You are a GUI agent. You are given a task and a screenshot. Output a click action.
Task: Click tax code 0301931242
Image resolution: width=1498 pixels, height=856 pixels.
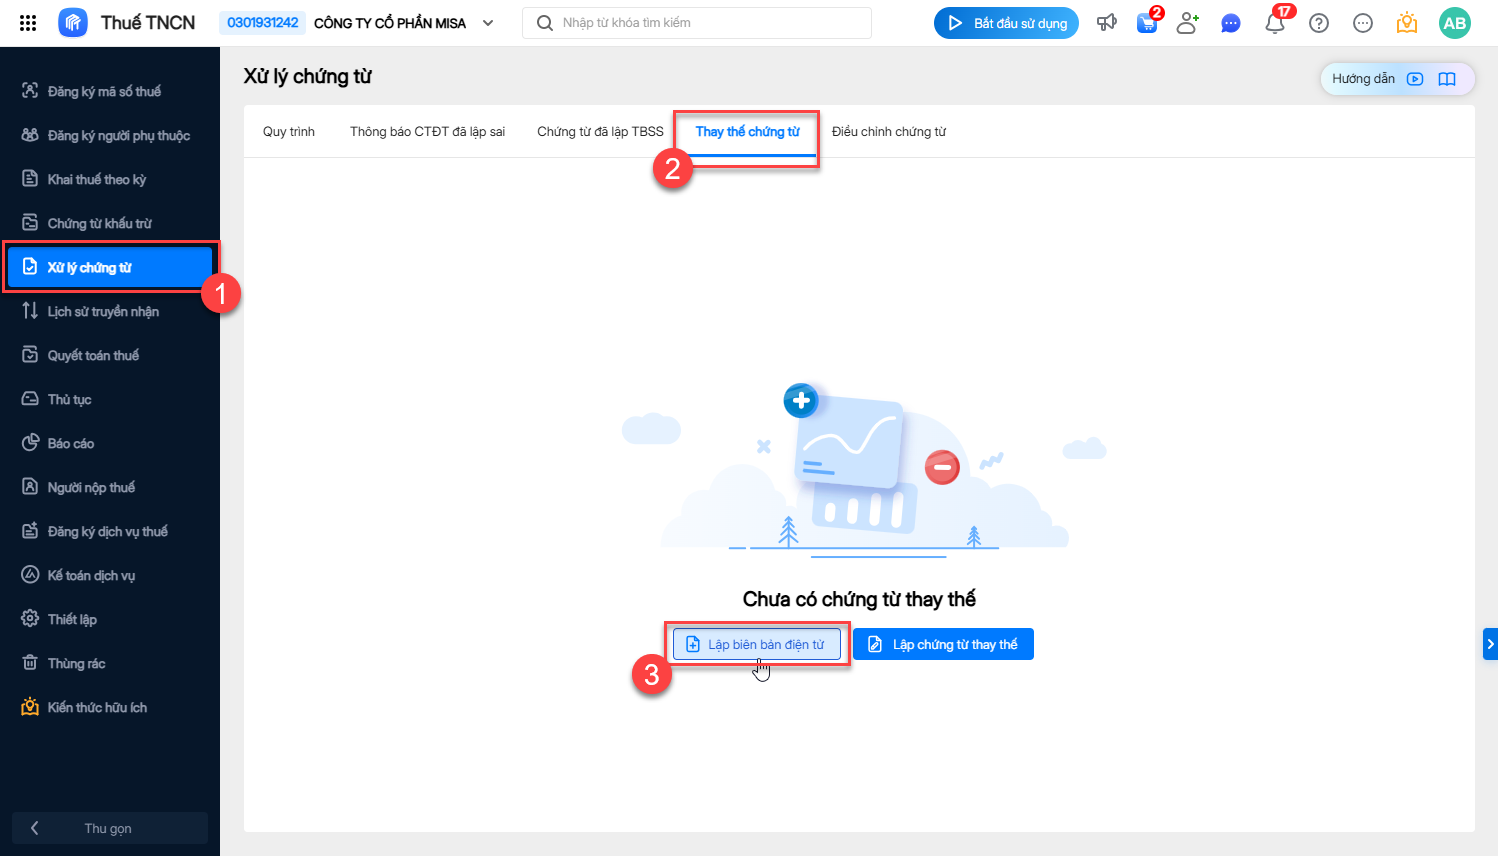263,23
